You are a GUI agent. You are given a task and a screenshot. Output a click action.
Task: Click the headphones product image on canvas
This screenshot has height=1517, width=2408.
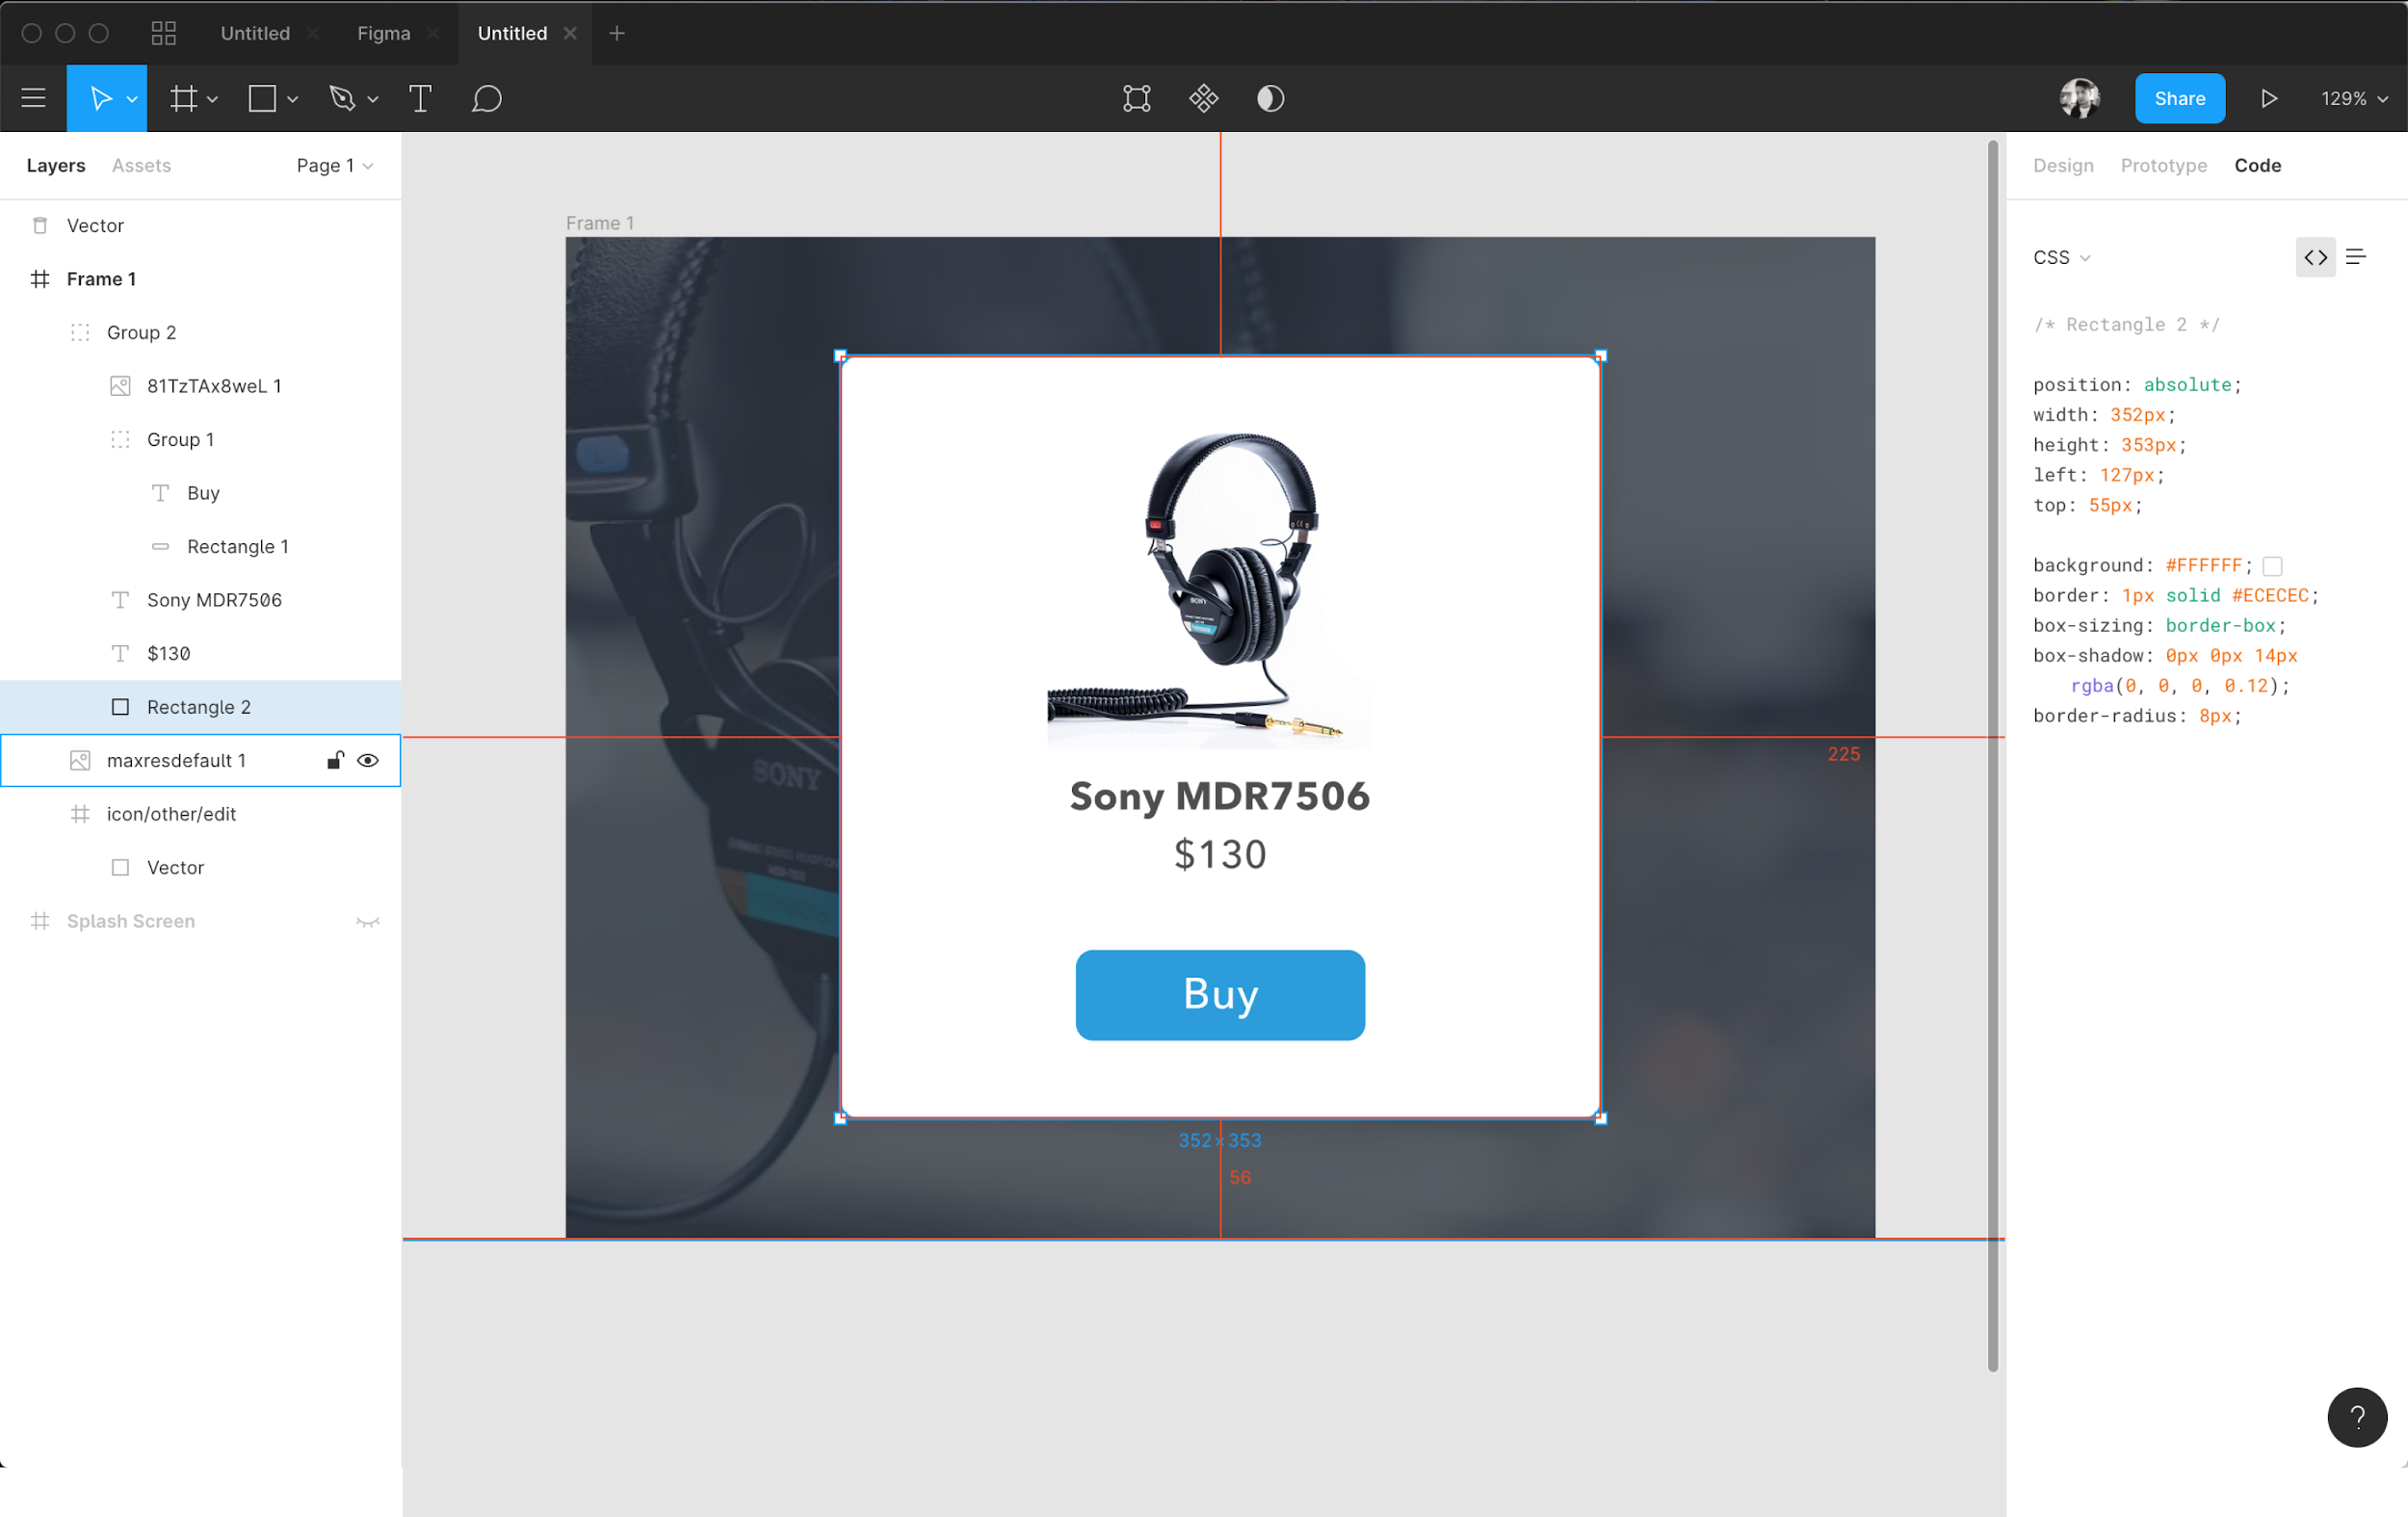pos(1208,590)
